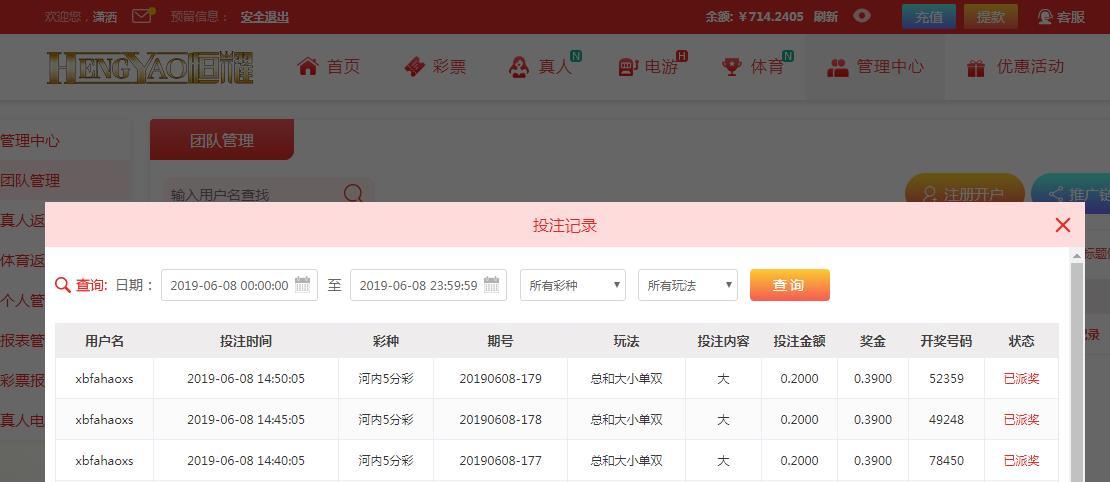The height and width of the screenshot is (482, 1110).
Task: Click the search magnifier in username field
Action: pos(353,194)
